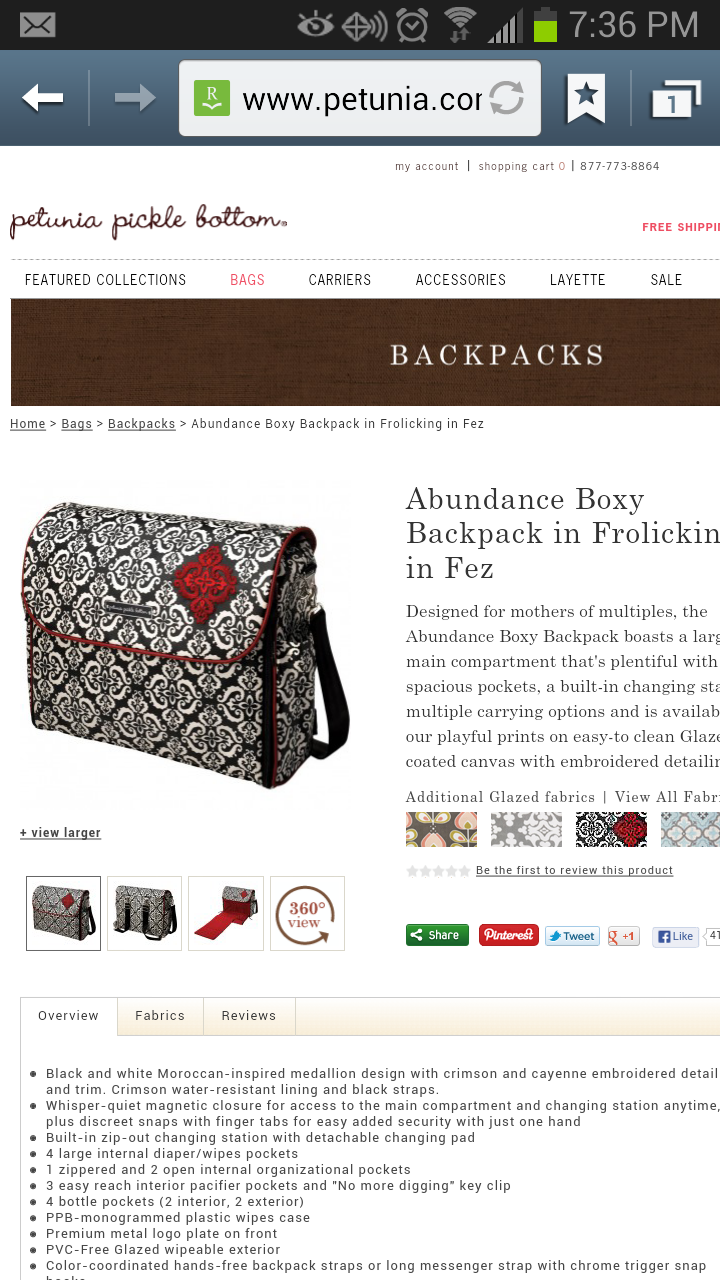Share product via green Share button

tap(437, 935)
